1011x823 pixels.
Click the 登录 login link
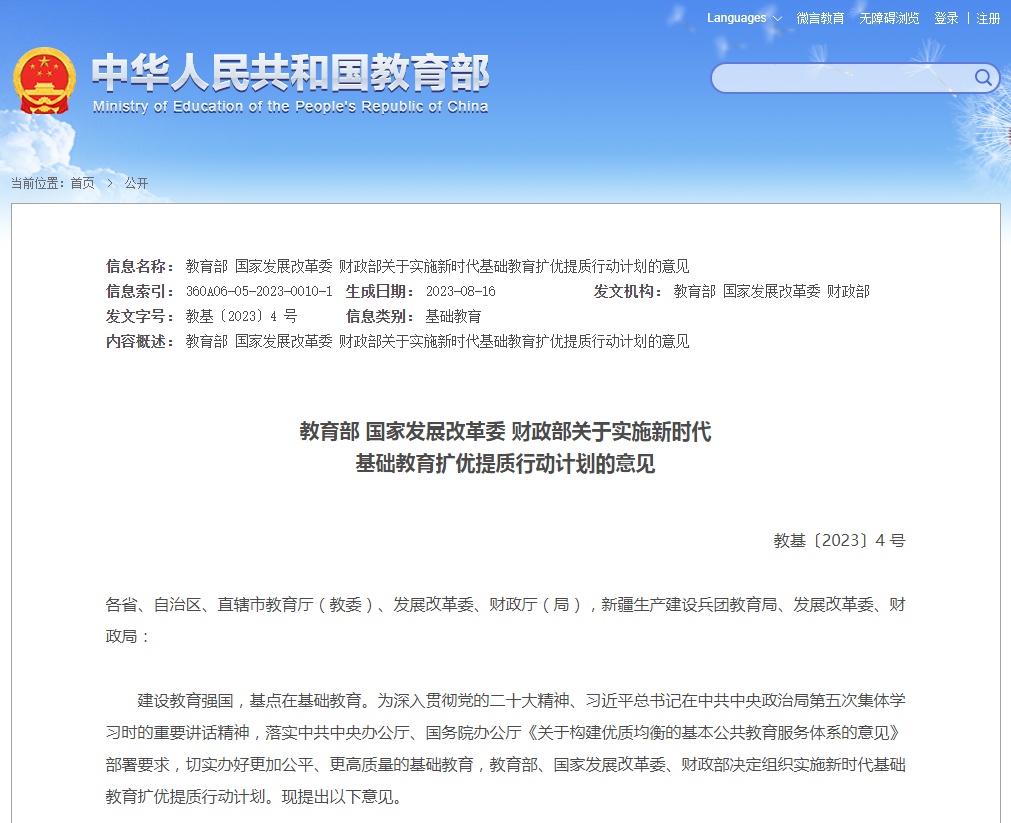pos(946,18)
